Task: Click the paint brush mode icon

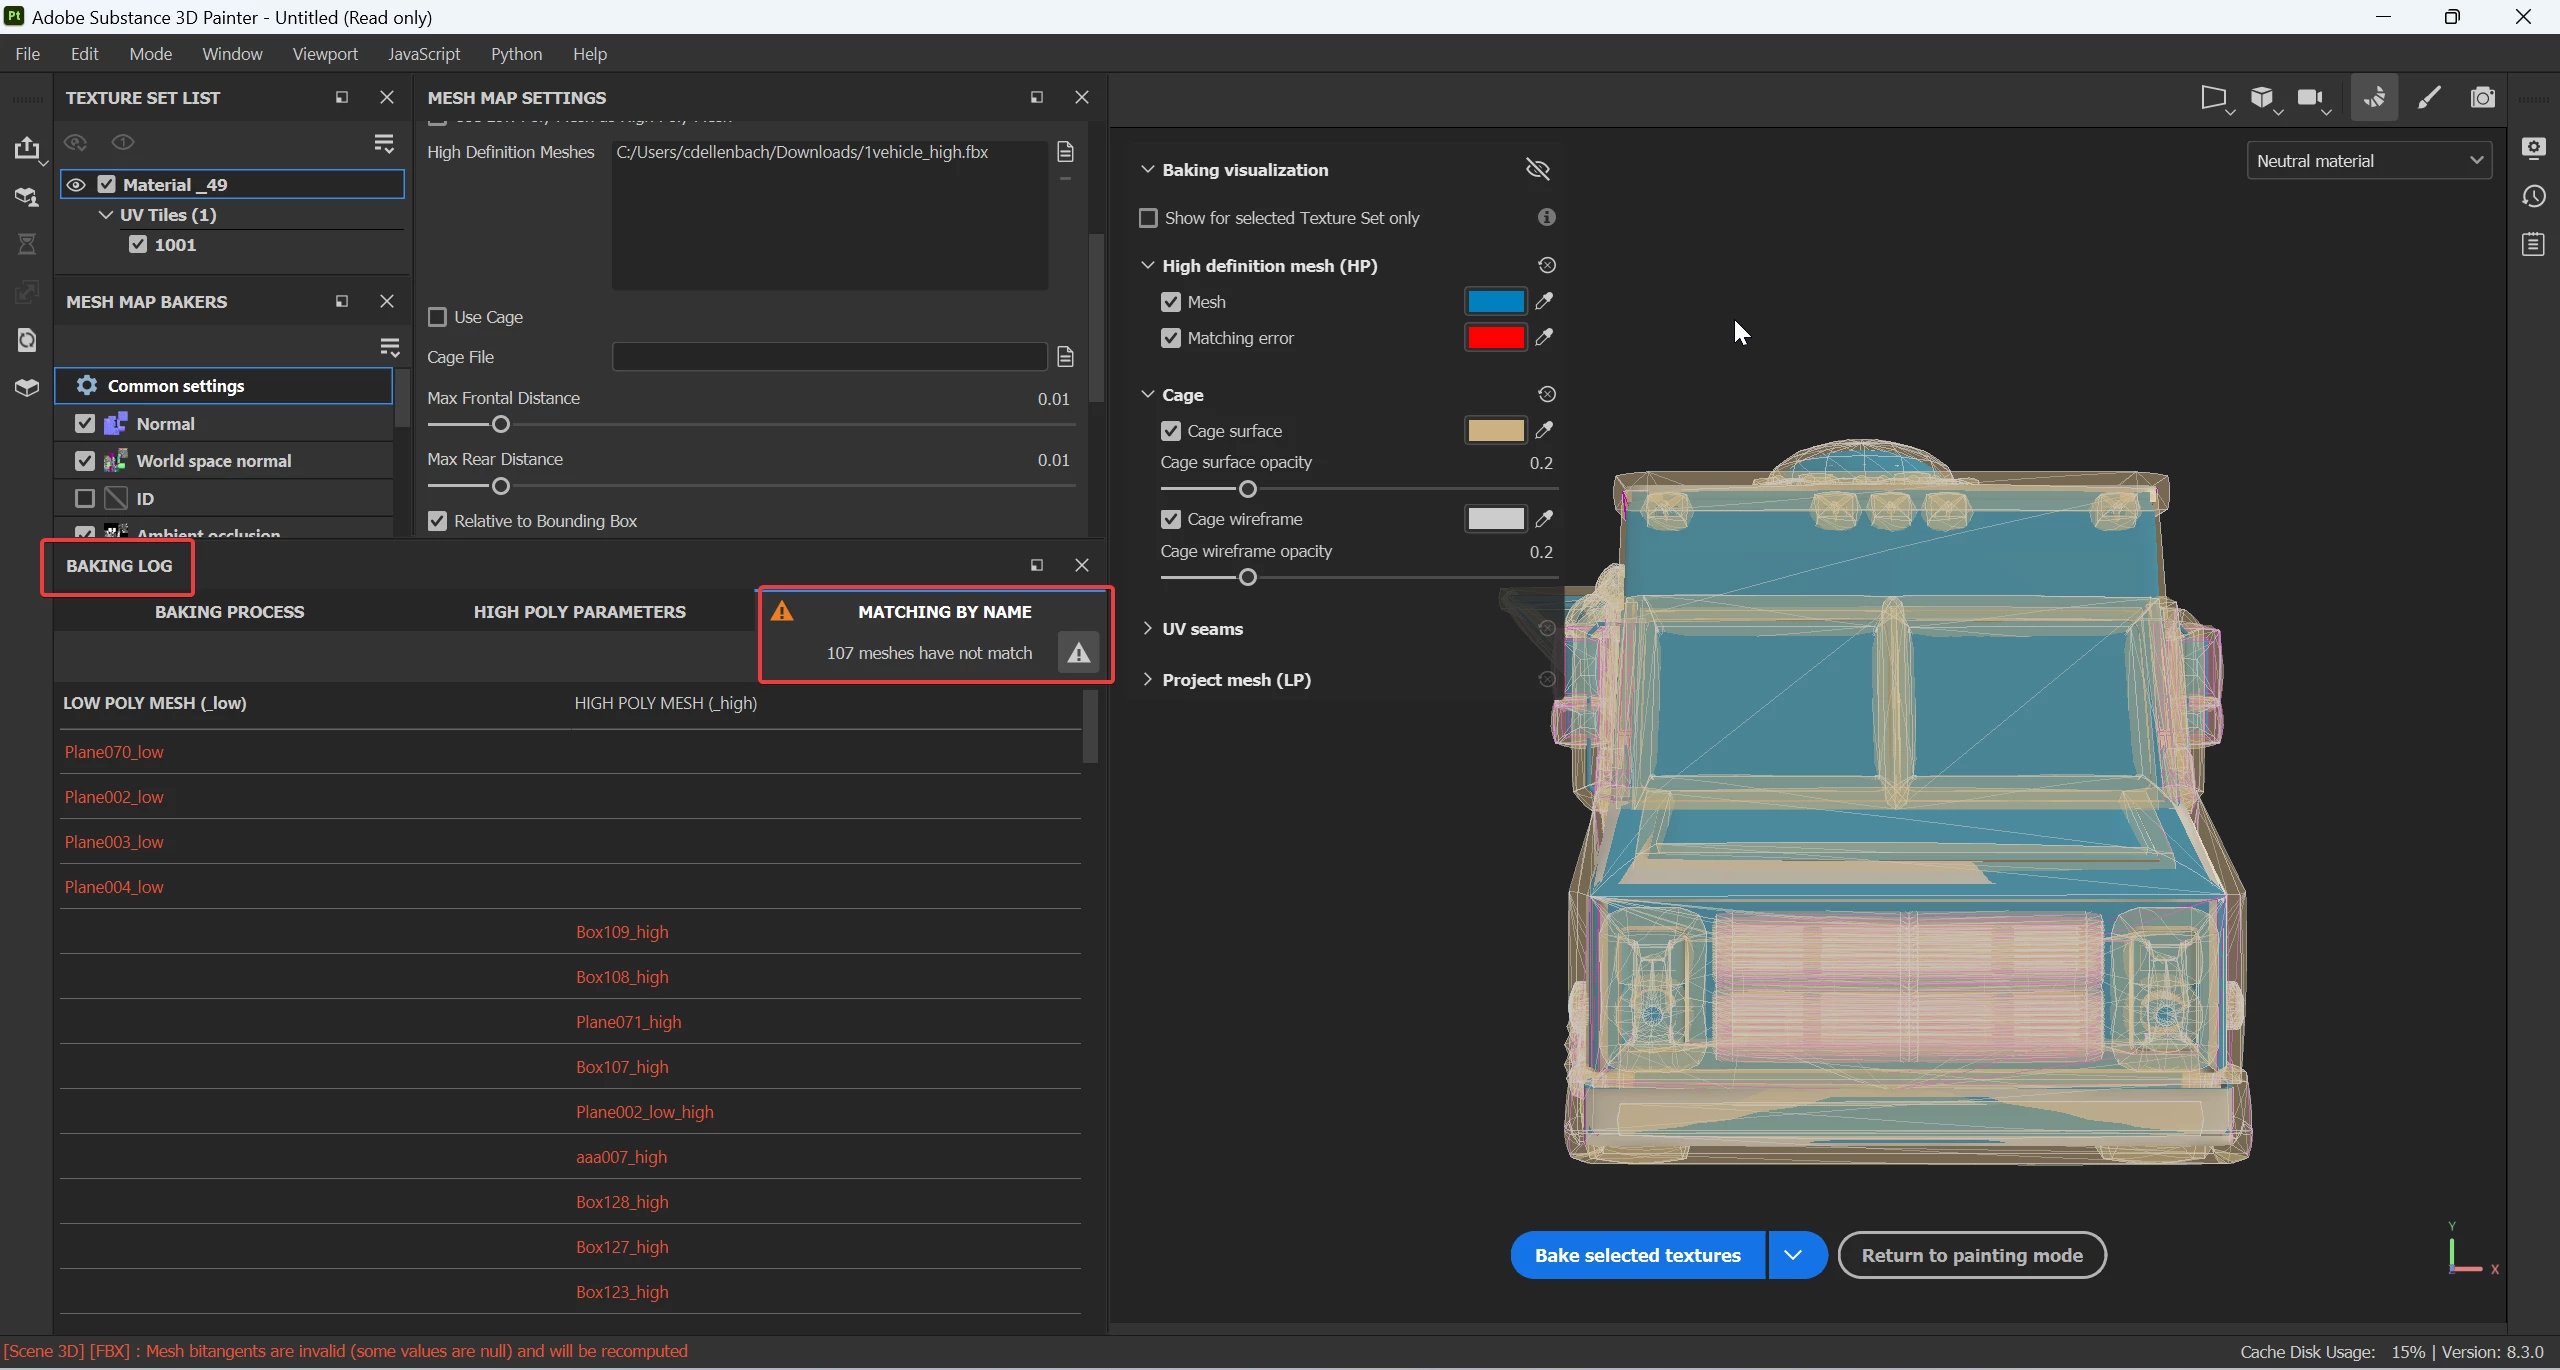Action: (2429, 98)
